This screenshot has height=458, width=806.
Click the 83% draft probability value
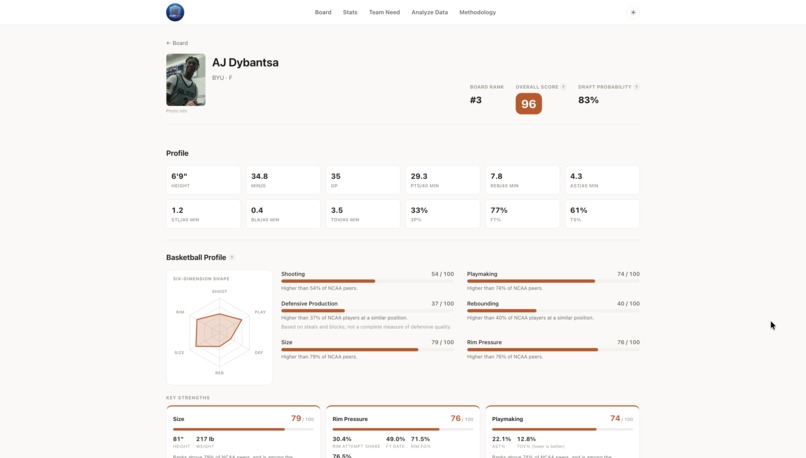(x=588, y=100)
